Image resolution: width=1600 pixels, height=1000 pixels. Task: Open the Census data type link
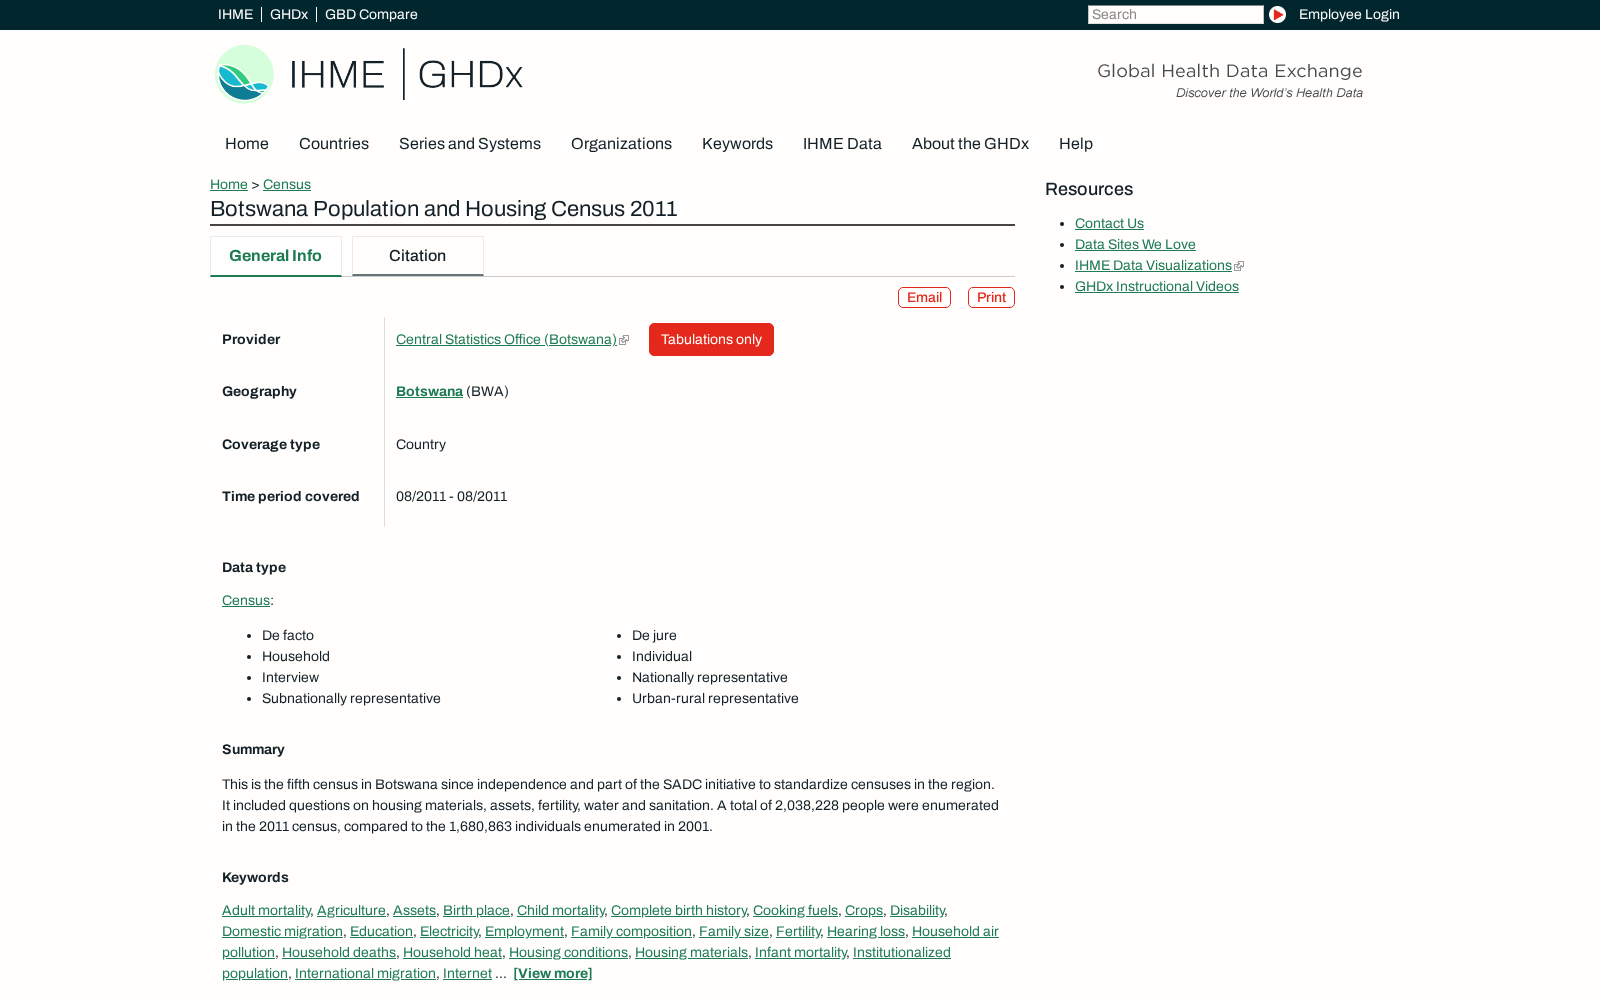[246, 601]
